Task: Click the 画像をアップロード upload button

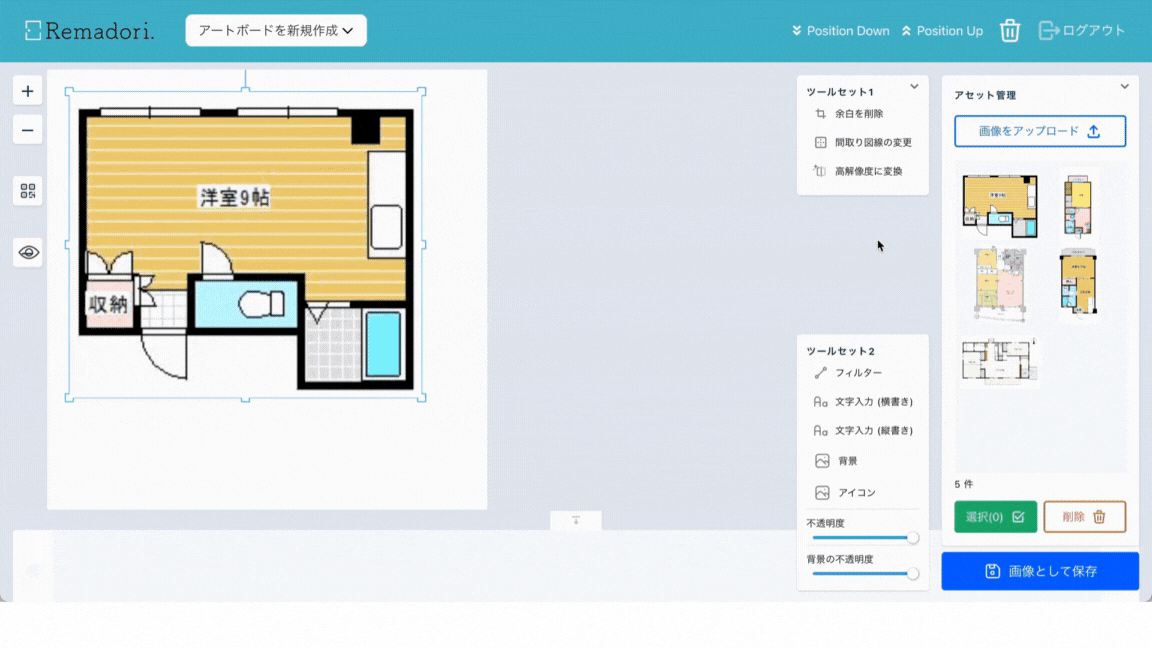Action: pos(1039,131)
